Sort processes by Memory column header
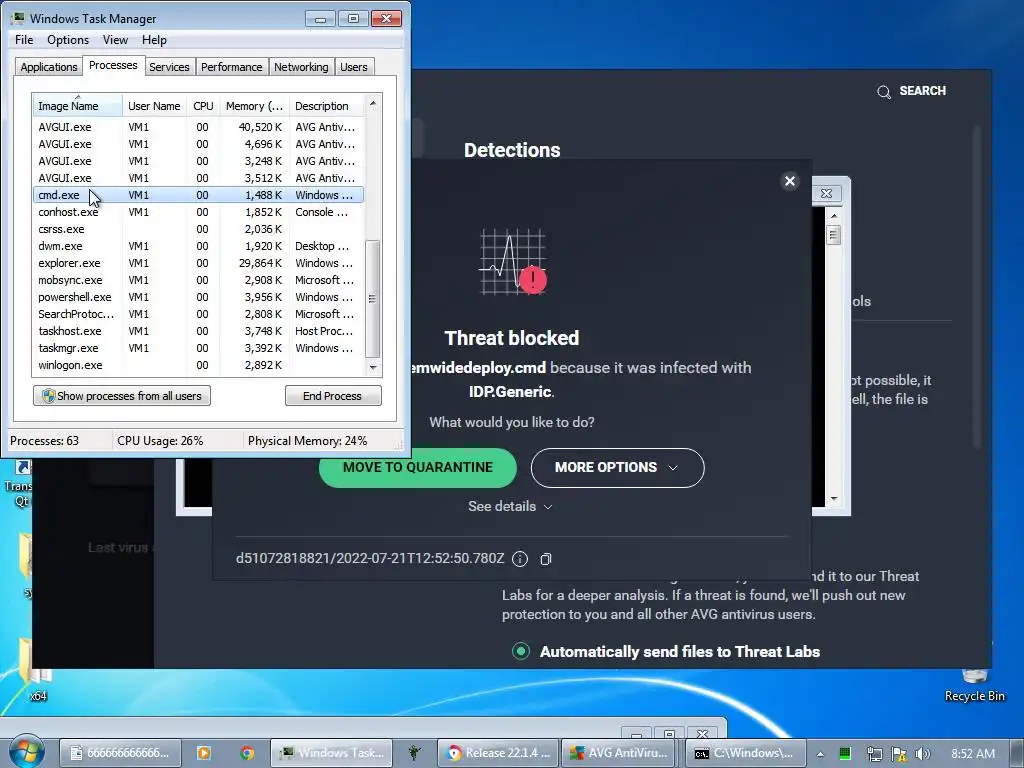 254,106
